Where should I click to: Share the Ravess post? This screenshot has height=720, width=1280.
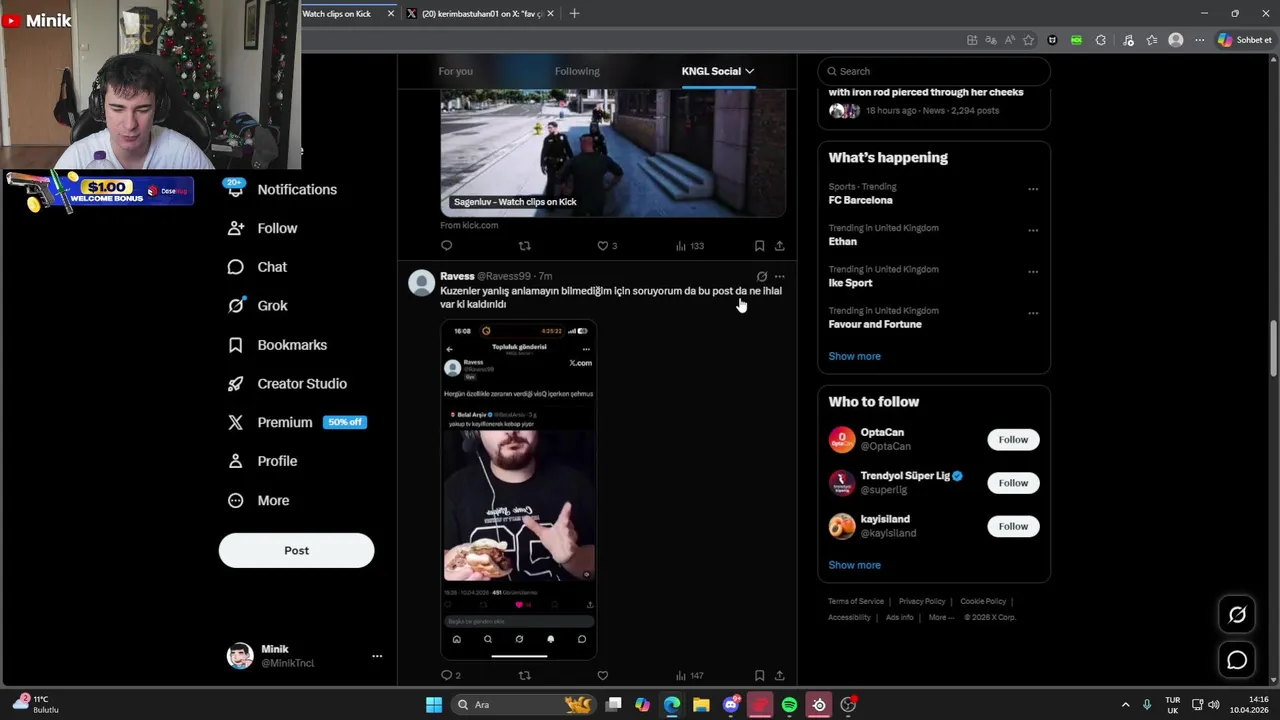780,676
